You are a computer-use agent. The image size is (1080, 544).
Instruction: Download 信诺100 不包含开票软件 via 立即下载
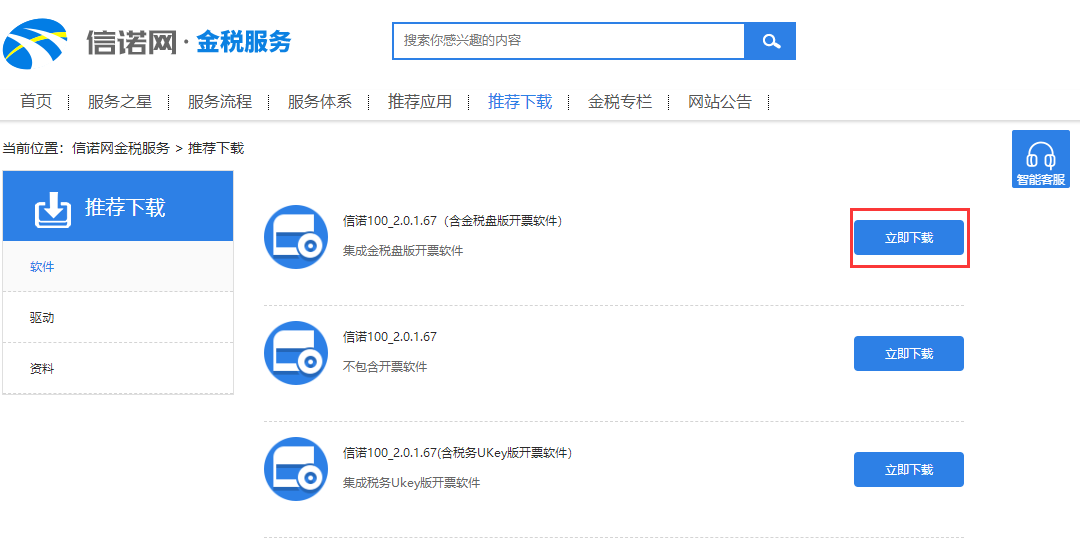908,353
